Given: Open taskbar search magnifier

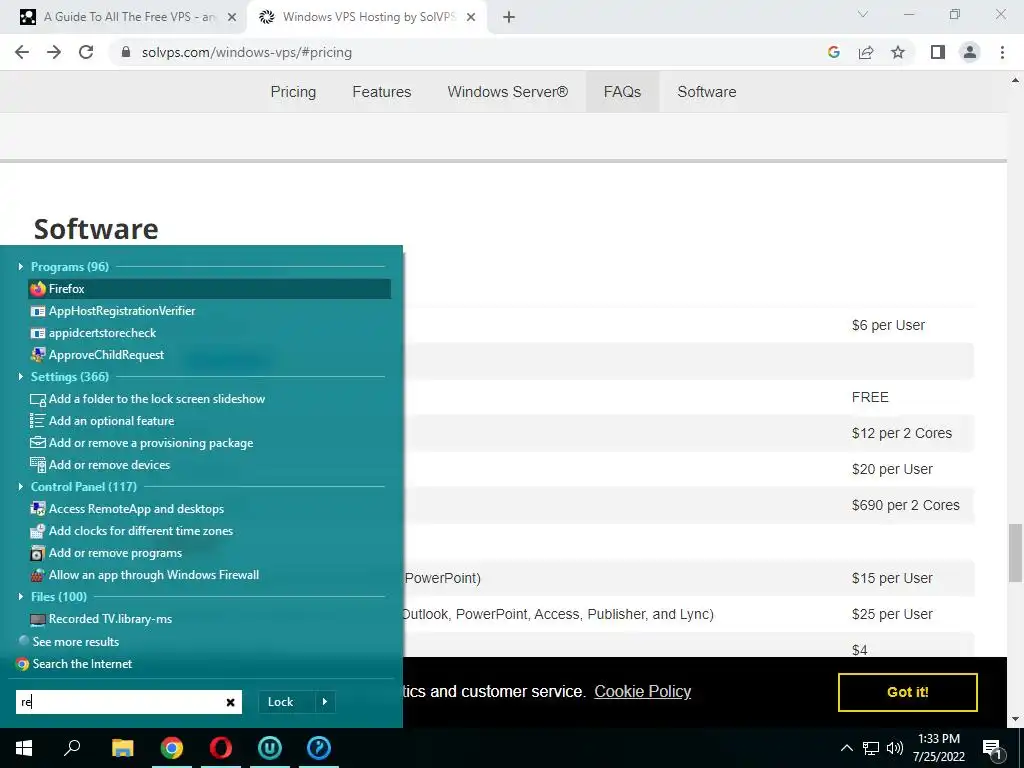Looking at the screenshot, I should pos(72,748).
